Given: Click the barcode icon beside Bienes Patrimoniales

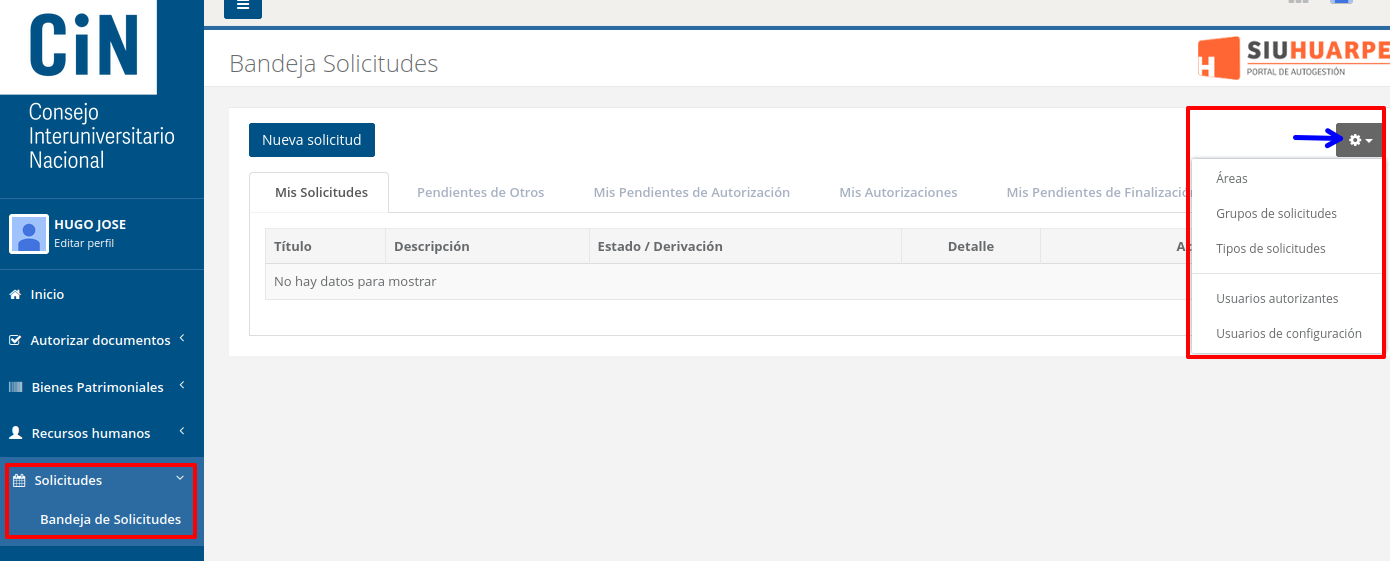Looking at the screenshot, I should tap(16, 387).
